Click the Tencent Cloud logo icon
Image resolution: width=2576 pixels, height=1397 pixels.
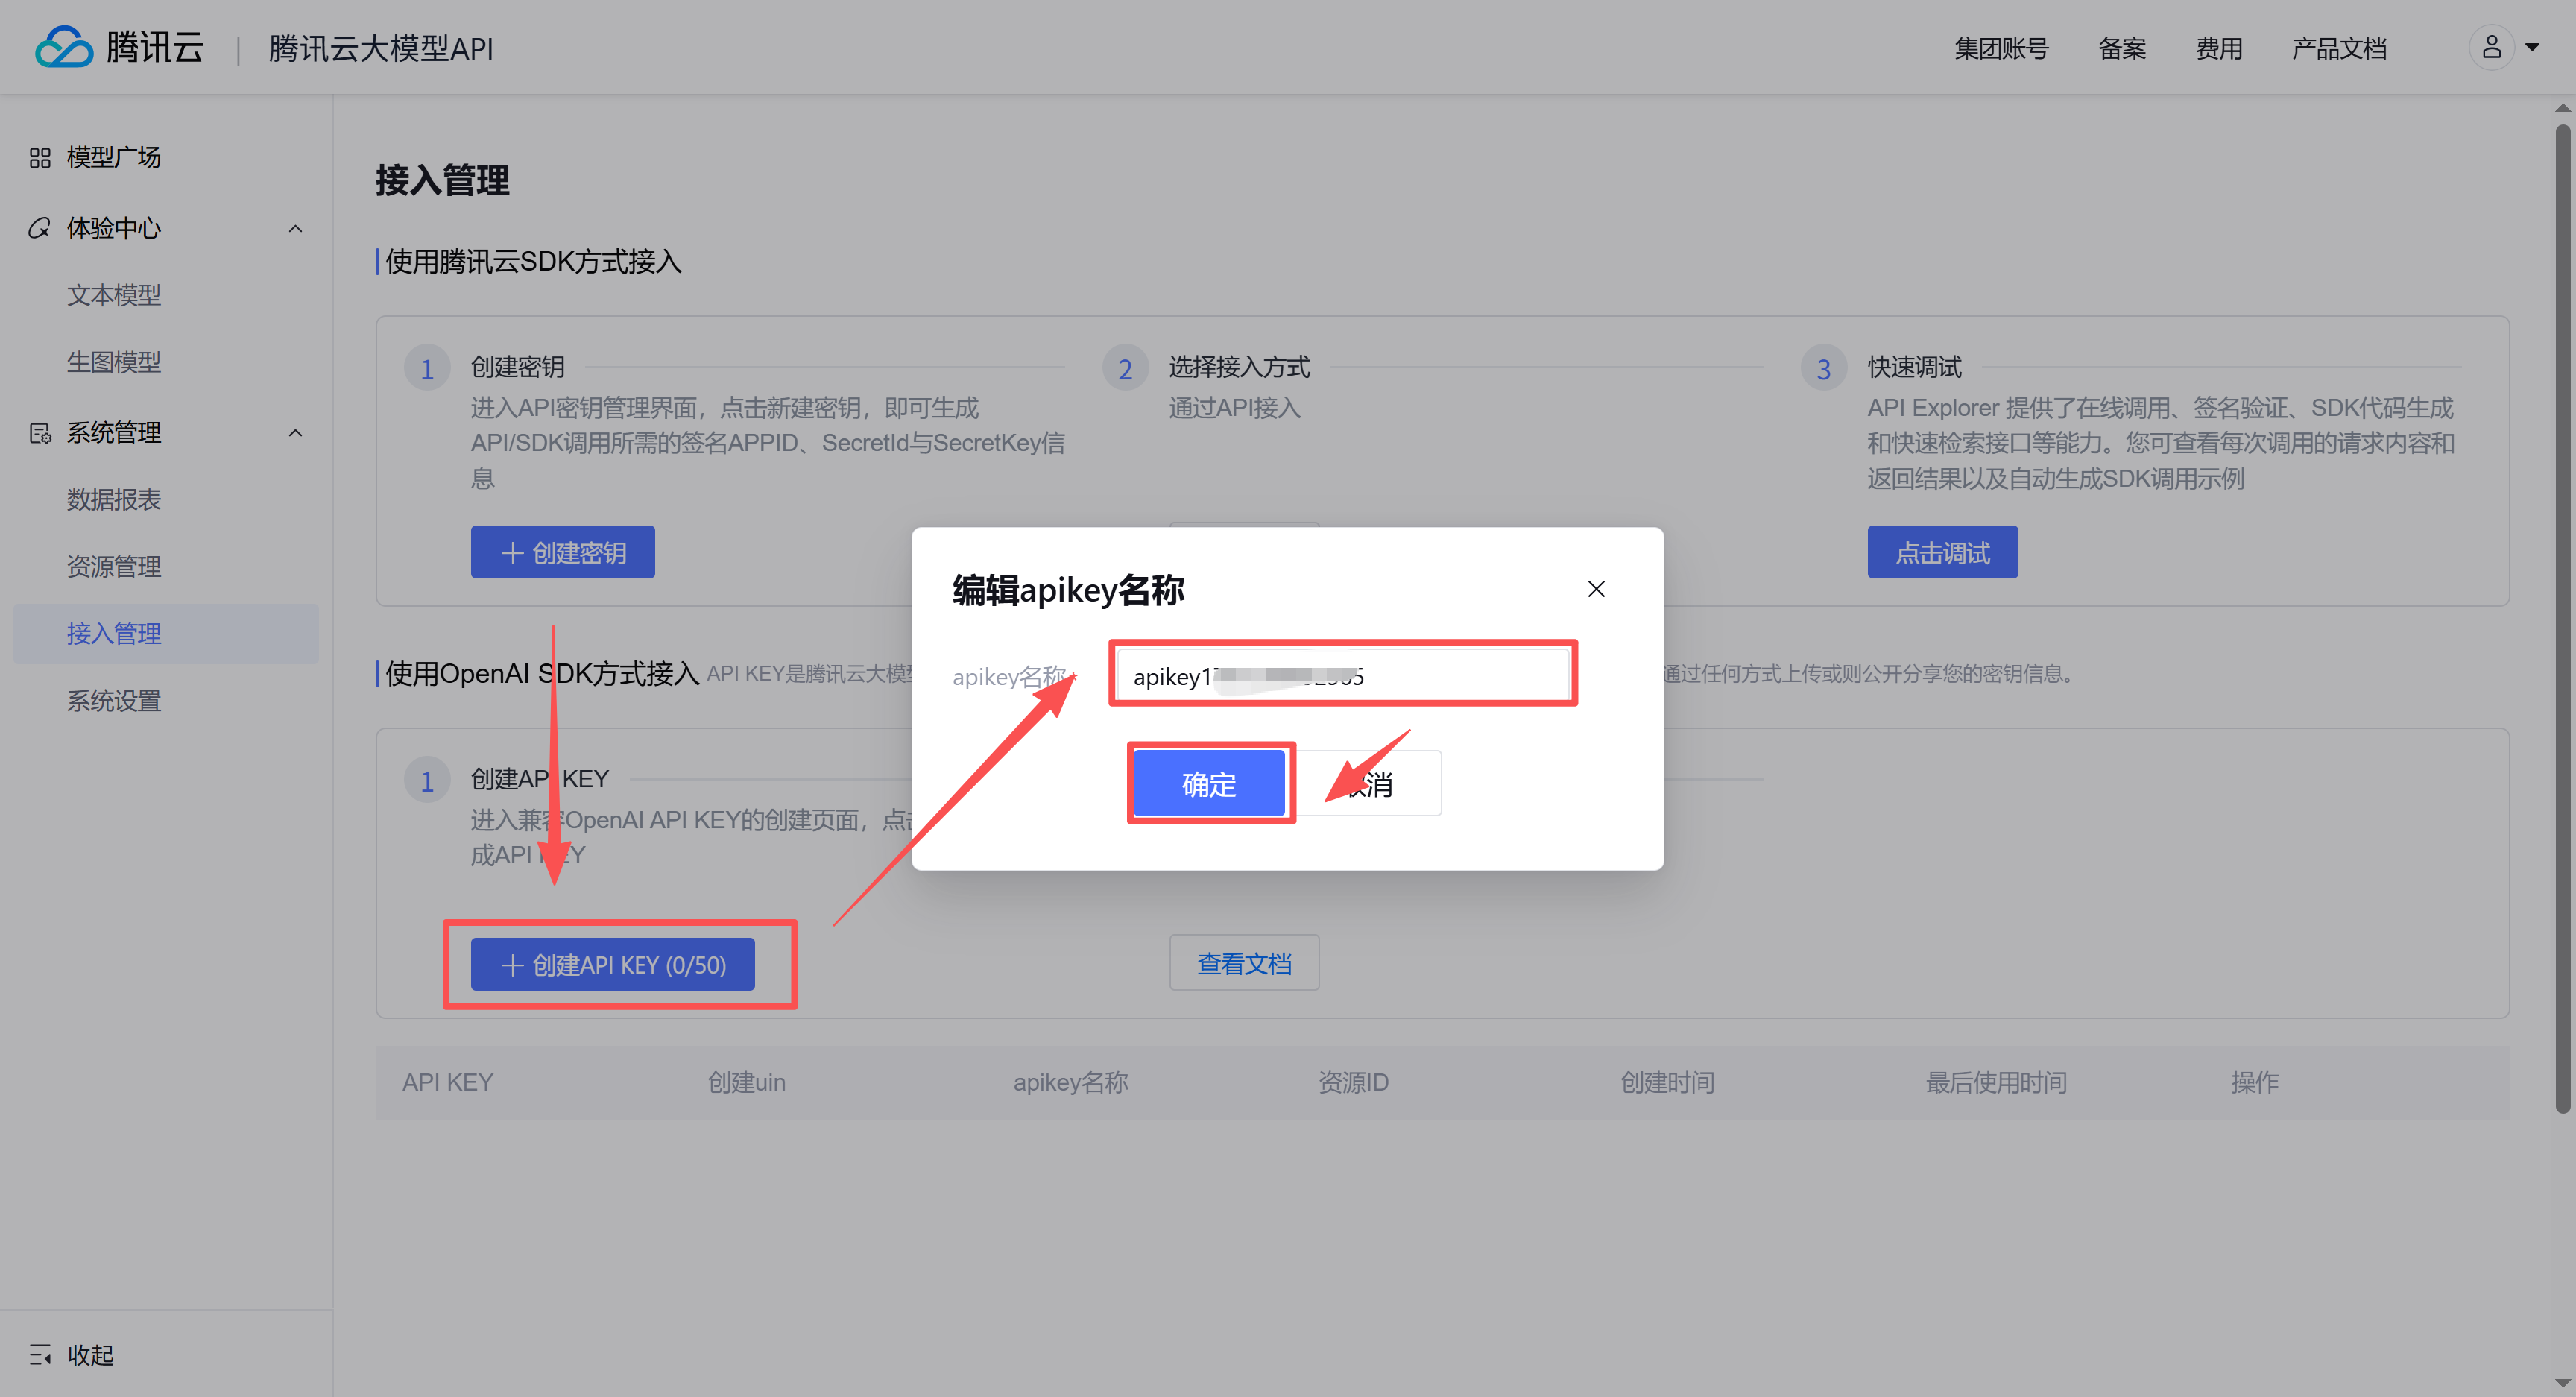tap(64, 47)
